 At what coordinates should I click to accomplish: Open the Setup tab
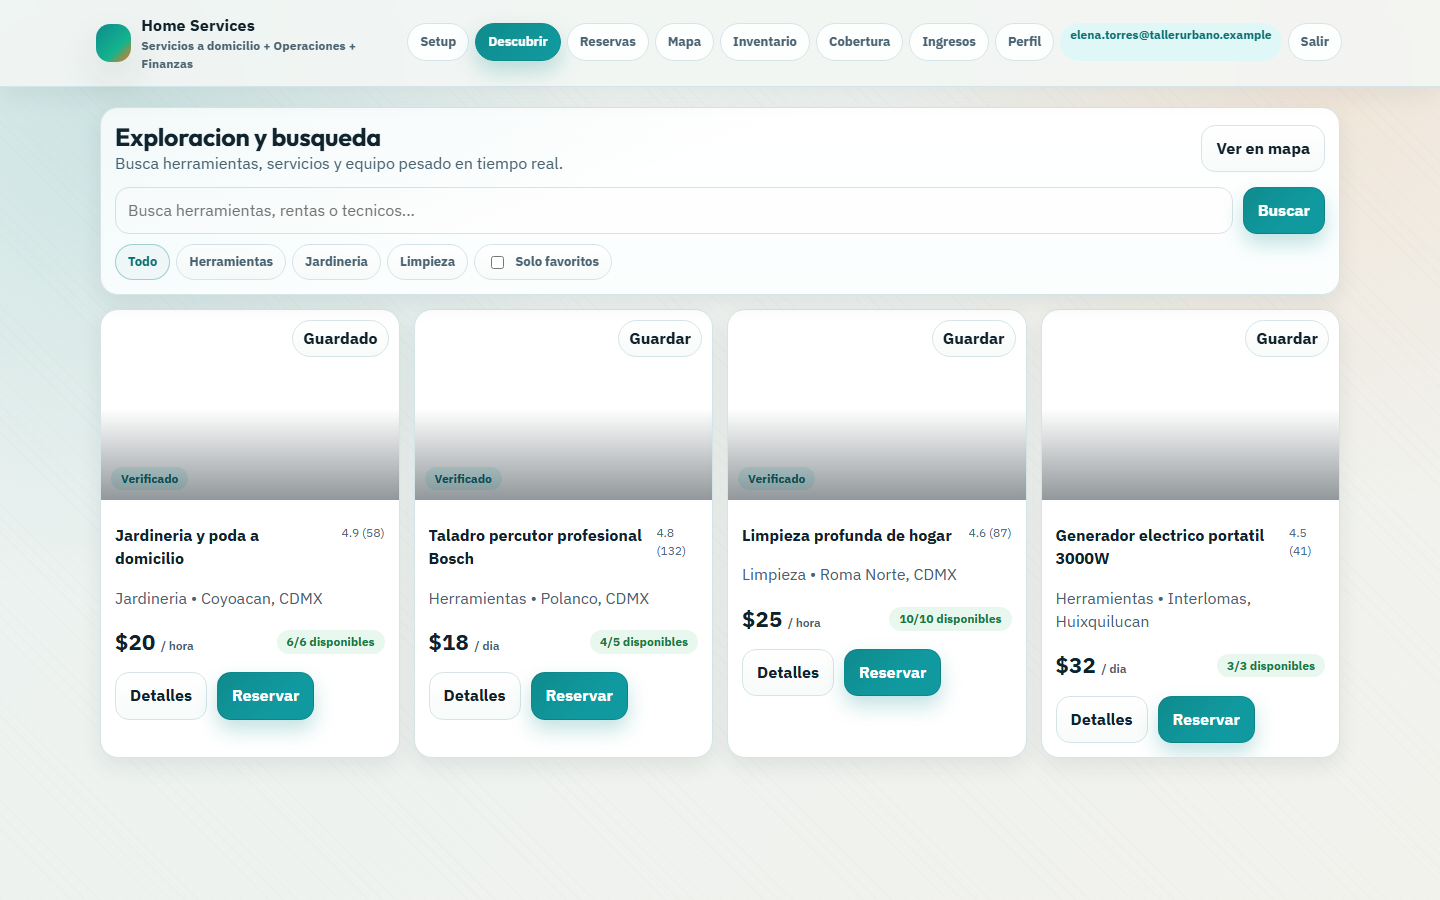click(438, 42)
